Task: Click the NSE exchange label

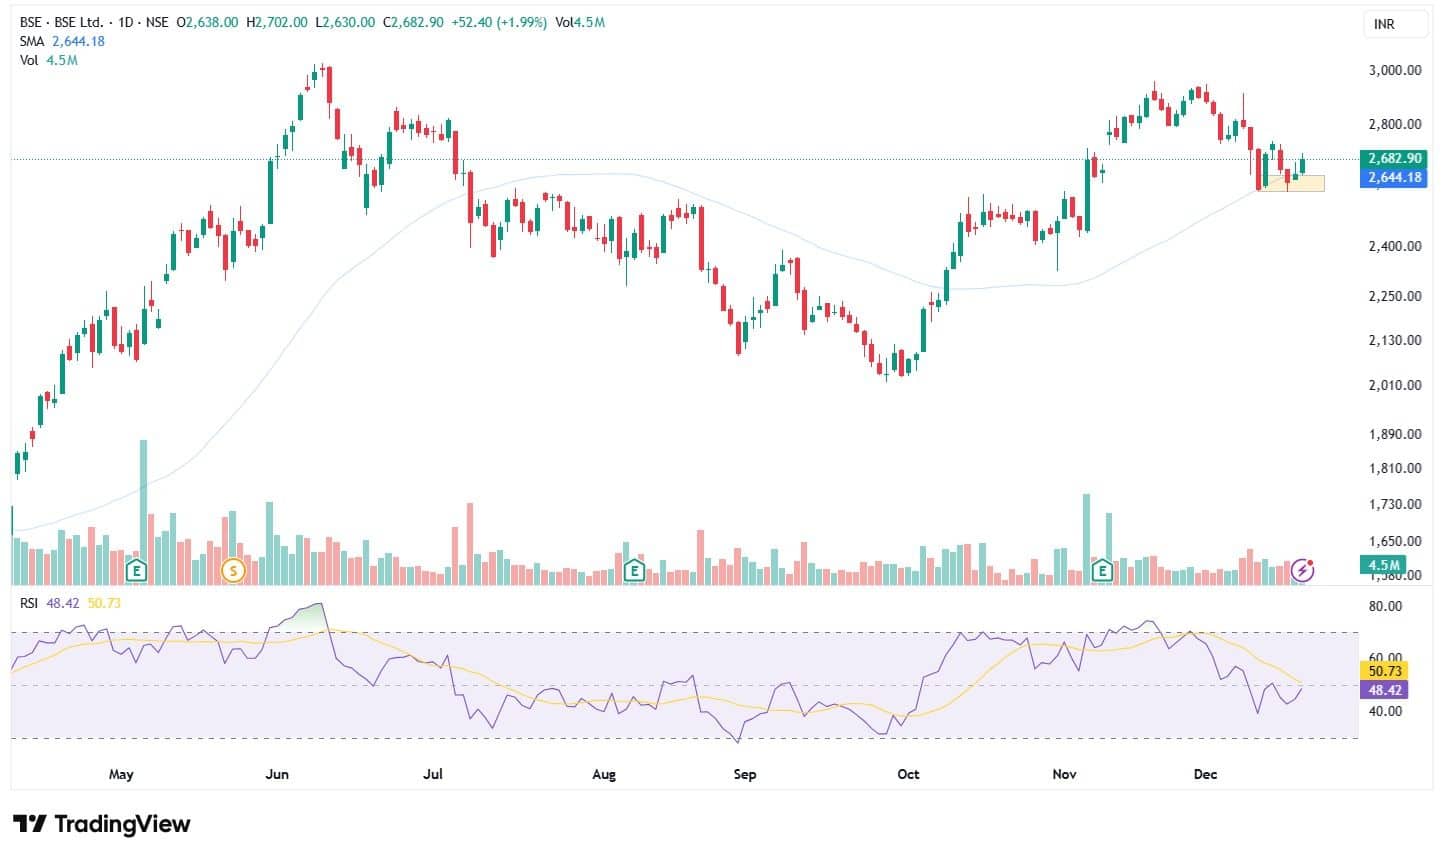Action: coord(158,22)
